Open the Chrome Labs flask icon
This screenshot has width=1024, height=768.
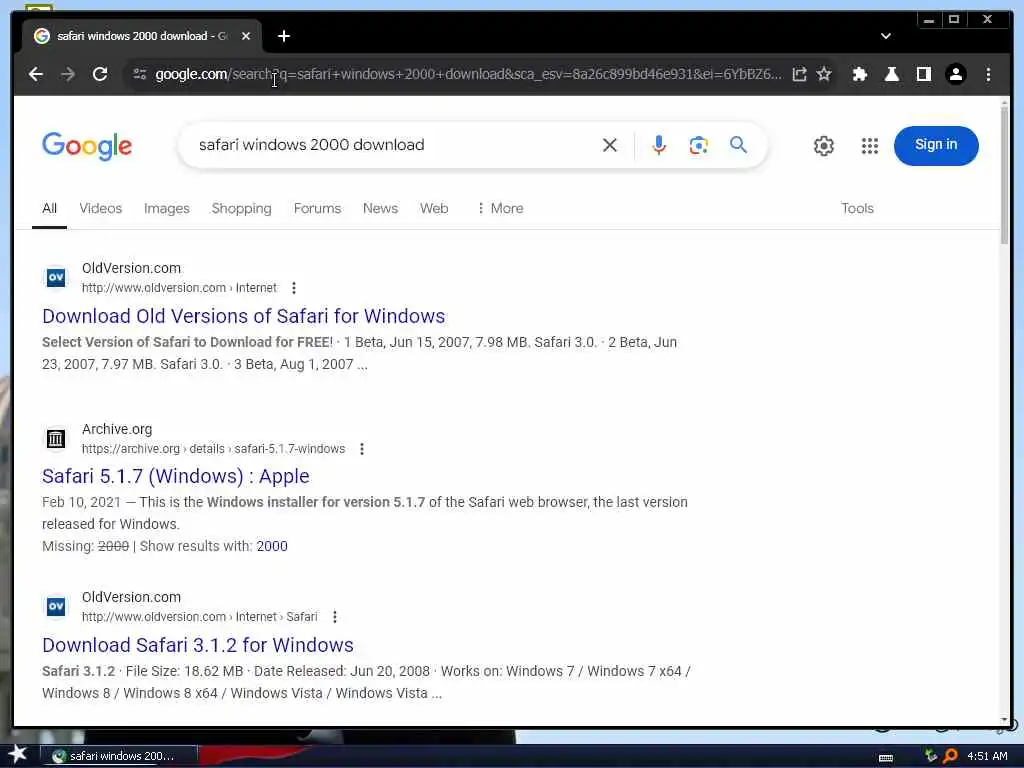click(x=891, y=74)
